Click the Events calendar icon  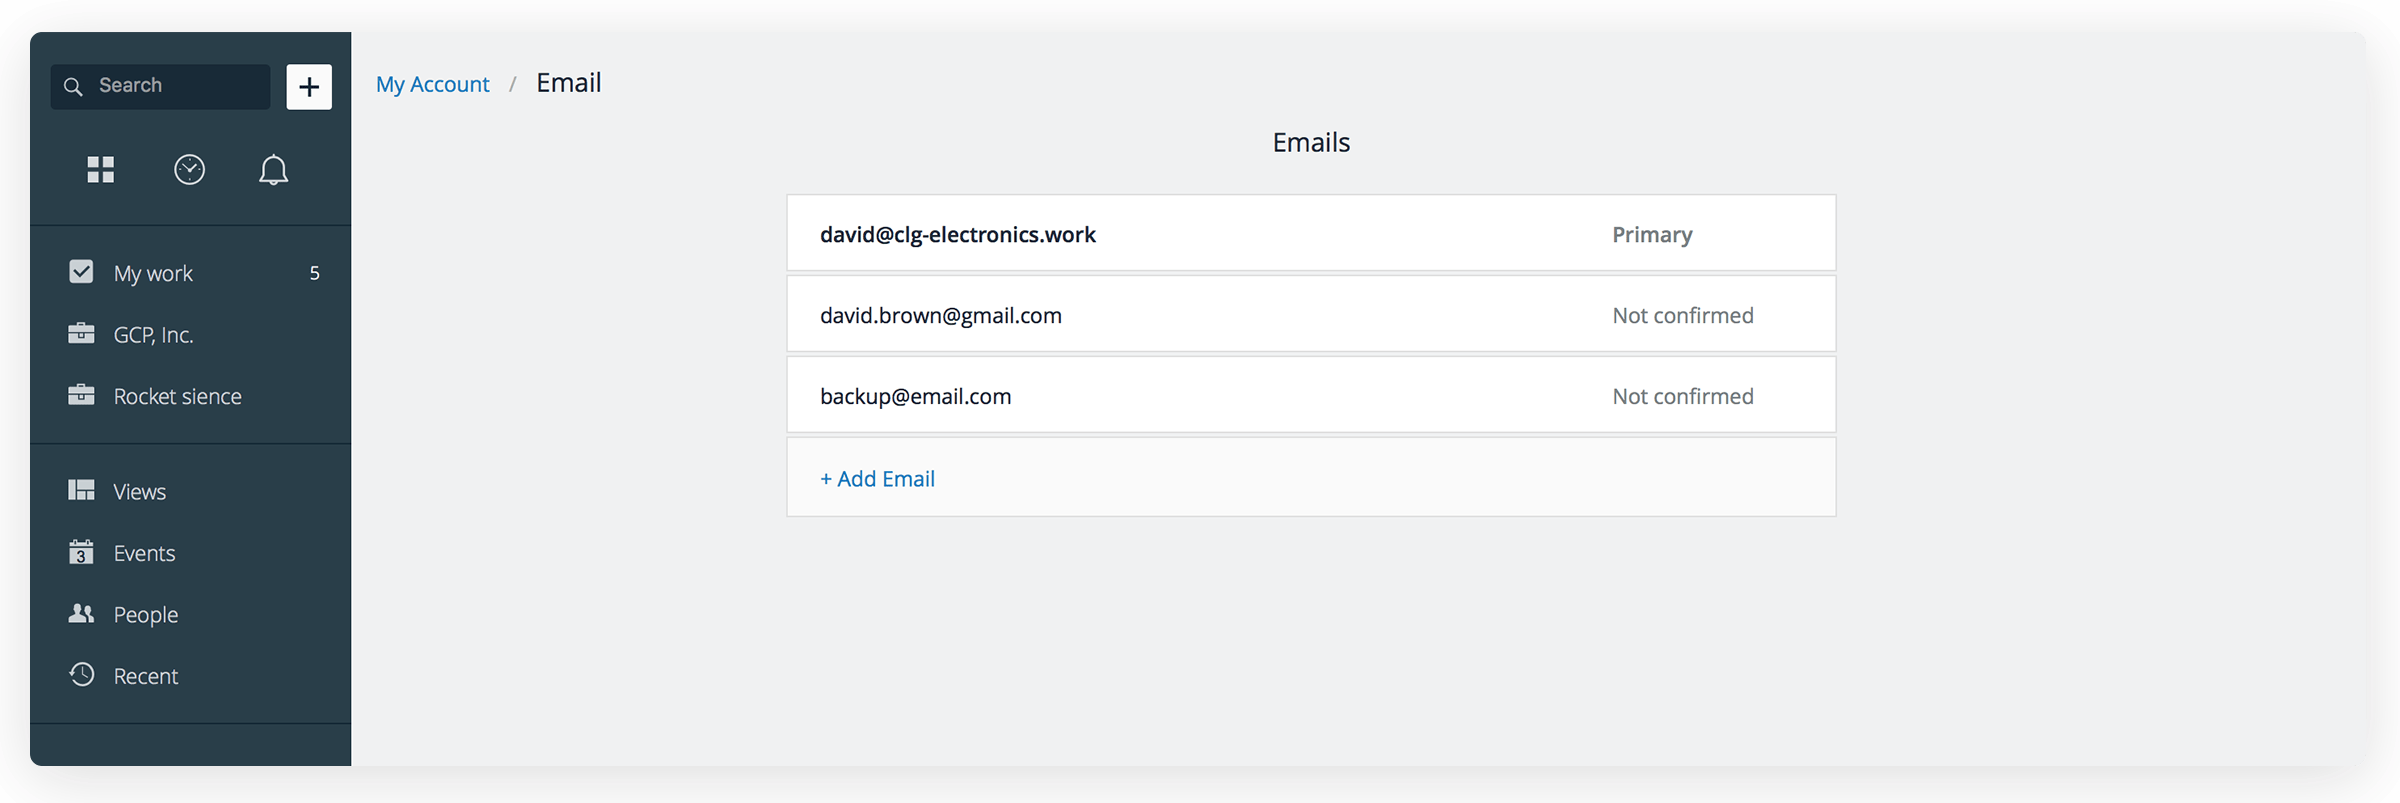coord(81,552)
